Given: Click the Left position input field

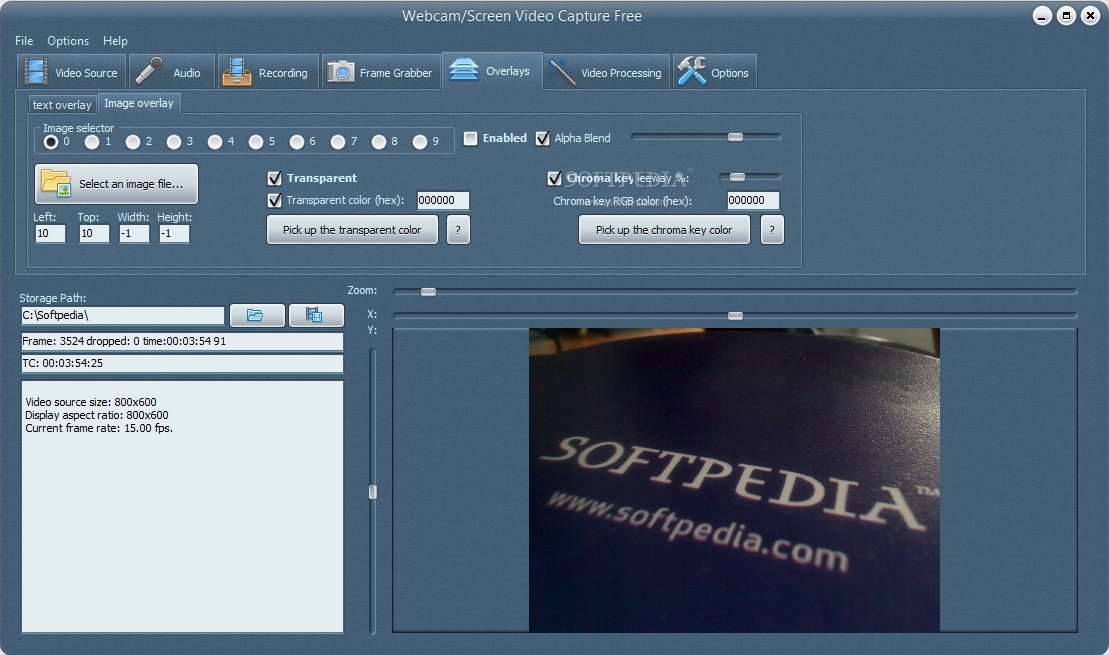Looking at the screenshot, I should [50, 233].
